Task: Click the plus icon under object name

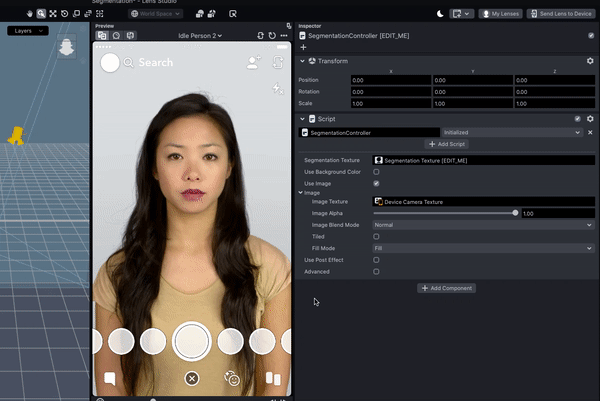Action: 303,47
